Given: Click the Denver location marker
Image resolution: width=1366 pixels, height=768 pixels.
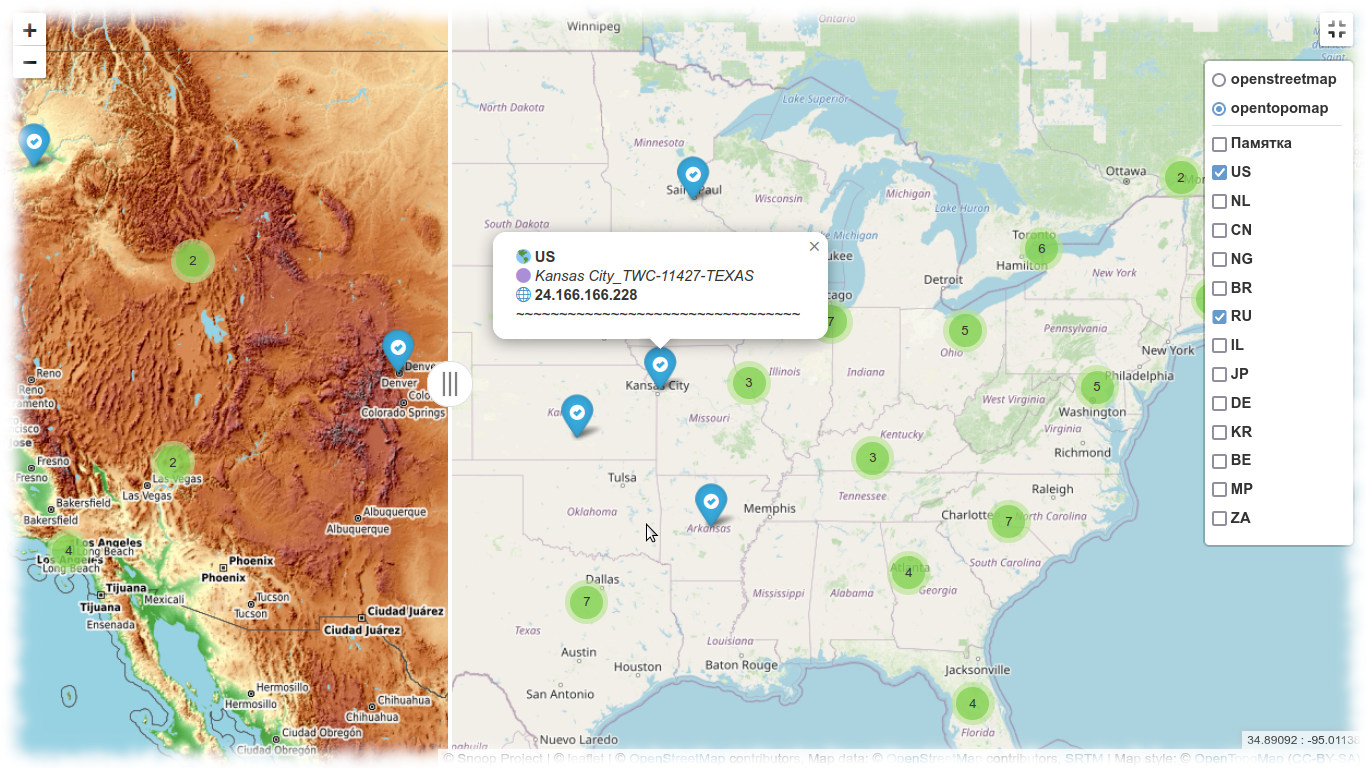Looking at the screenshot, I should click(398, 349).
